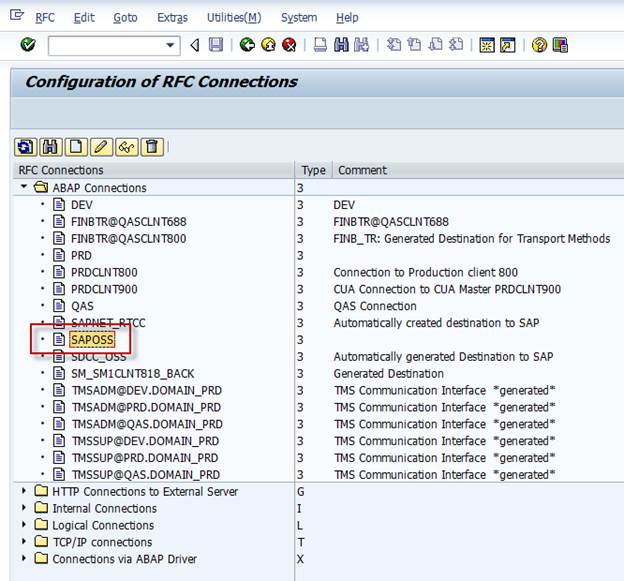The image size is (624, 581).
Task: Click the trash can Delete icon
Action: (x=152, y=147)
